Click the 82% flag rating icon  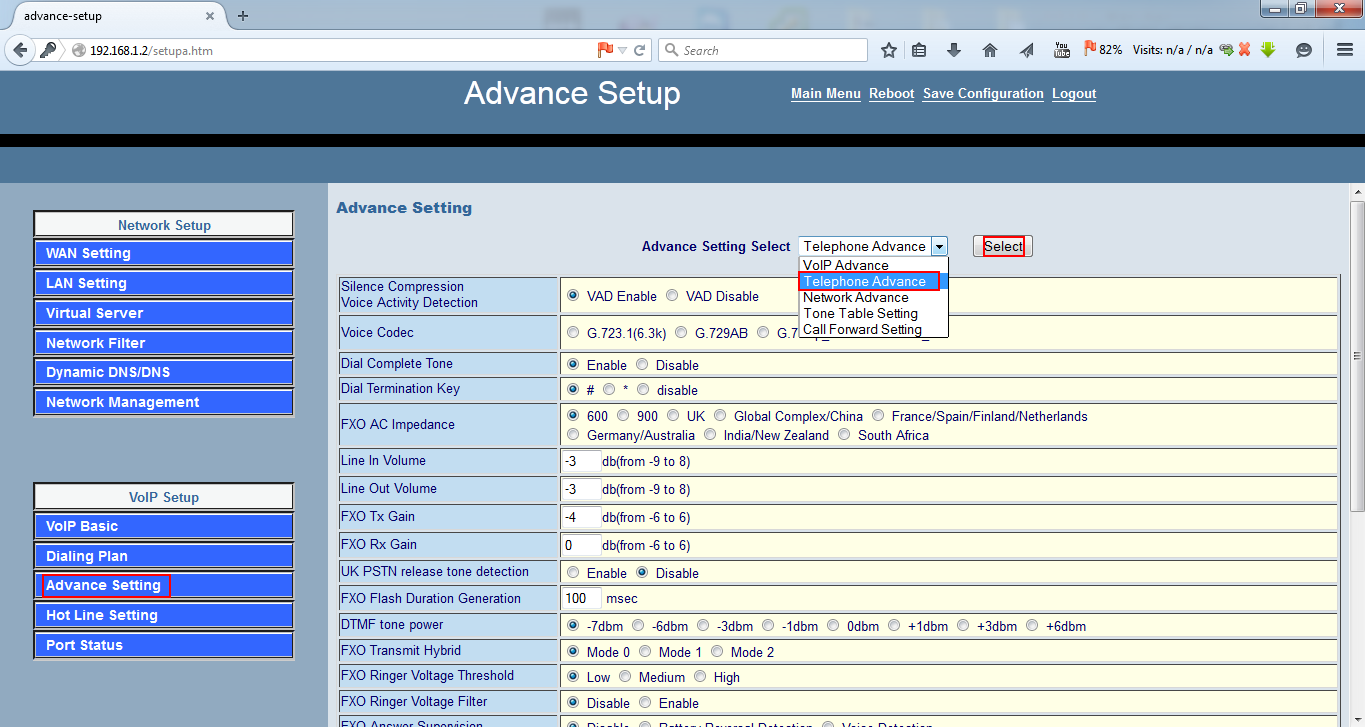click(x=1102, y=49)
